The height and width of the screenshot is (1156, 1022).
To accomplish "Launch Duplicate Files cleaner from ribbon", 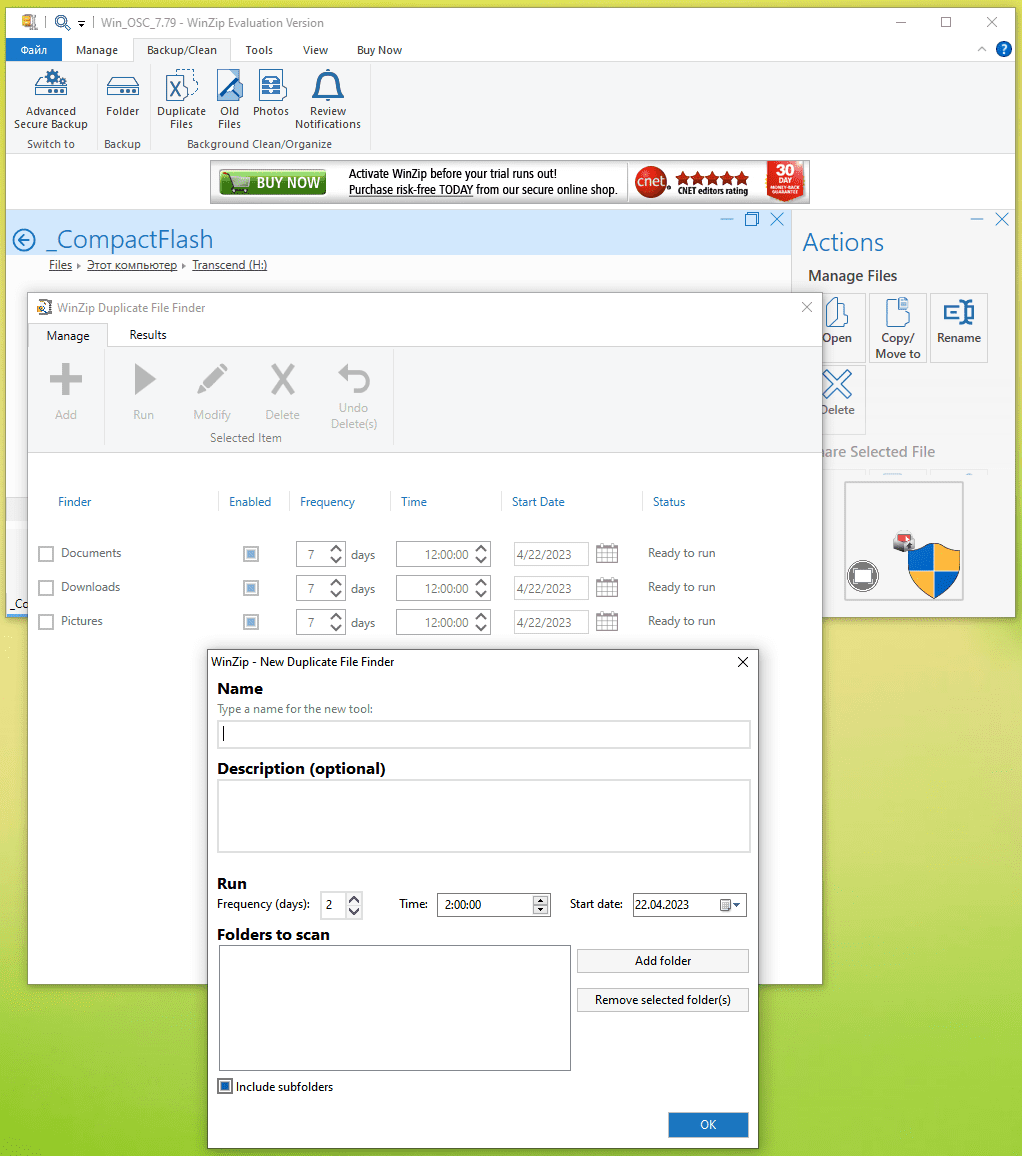I will click(x=181, y=100).
